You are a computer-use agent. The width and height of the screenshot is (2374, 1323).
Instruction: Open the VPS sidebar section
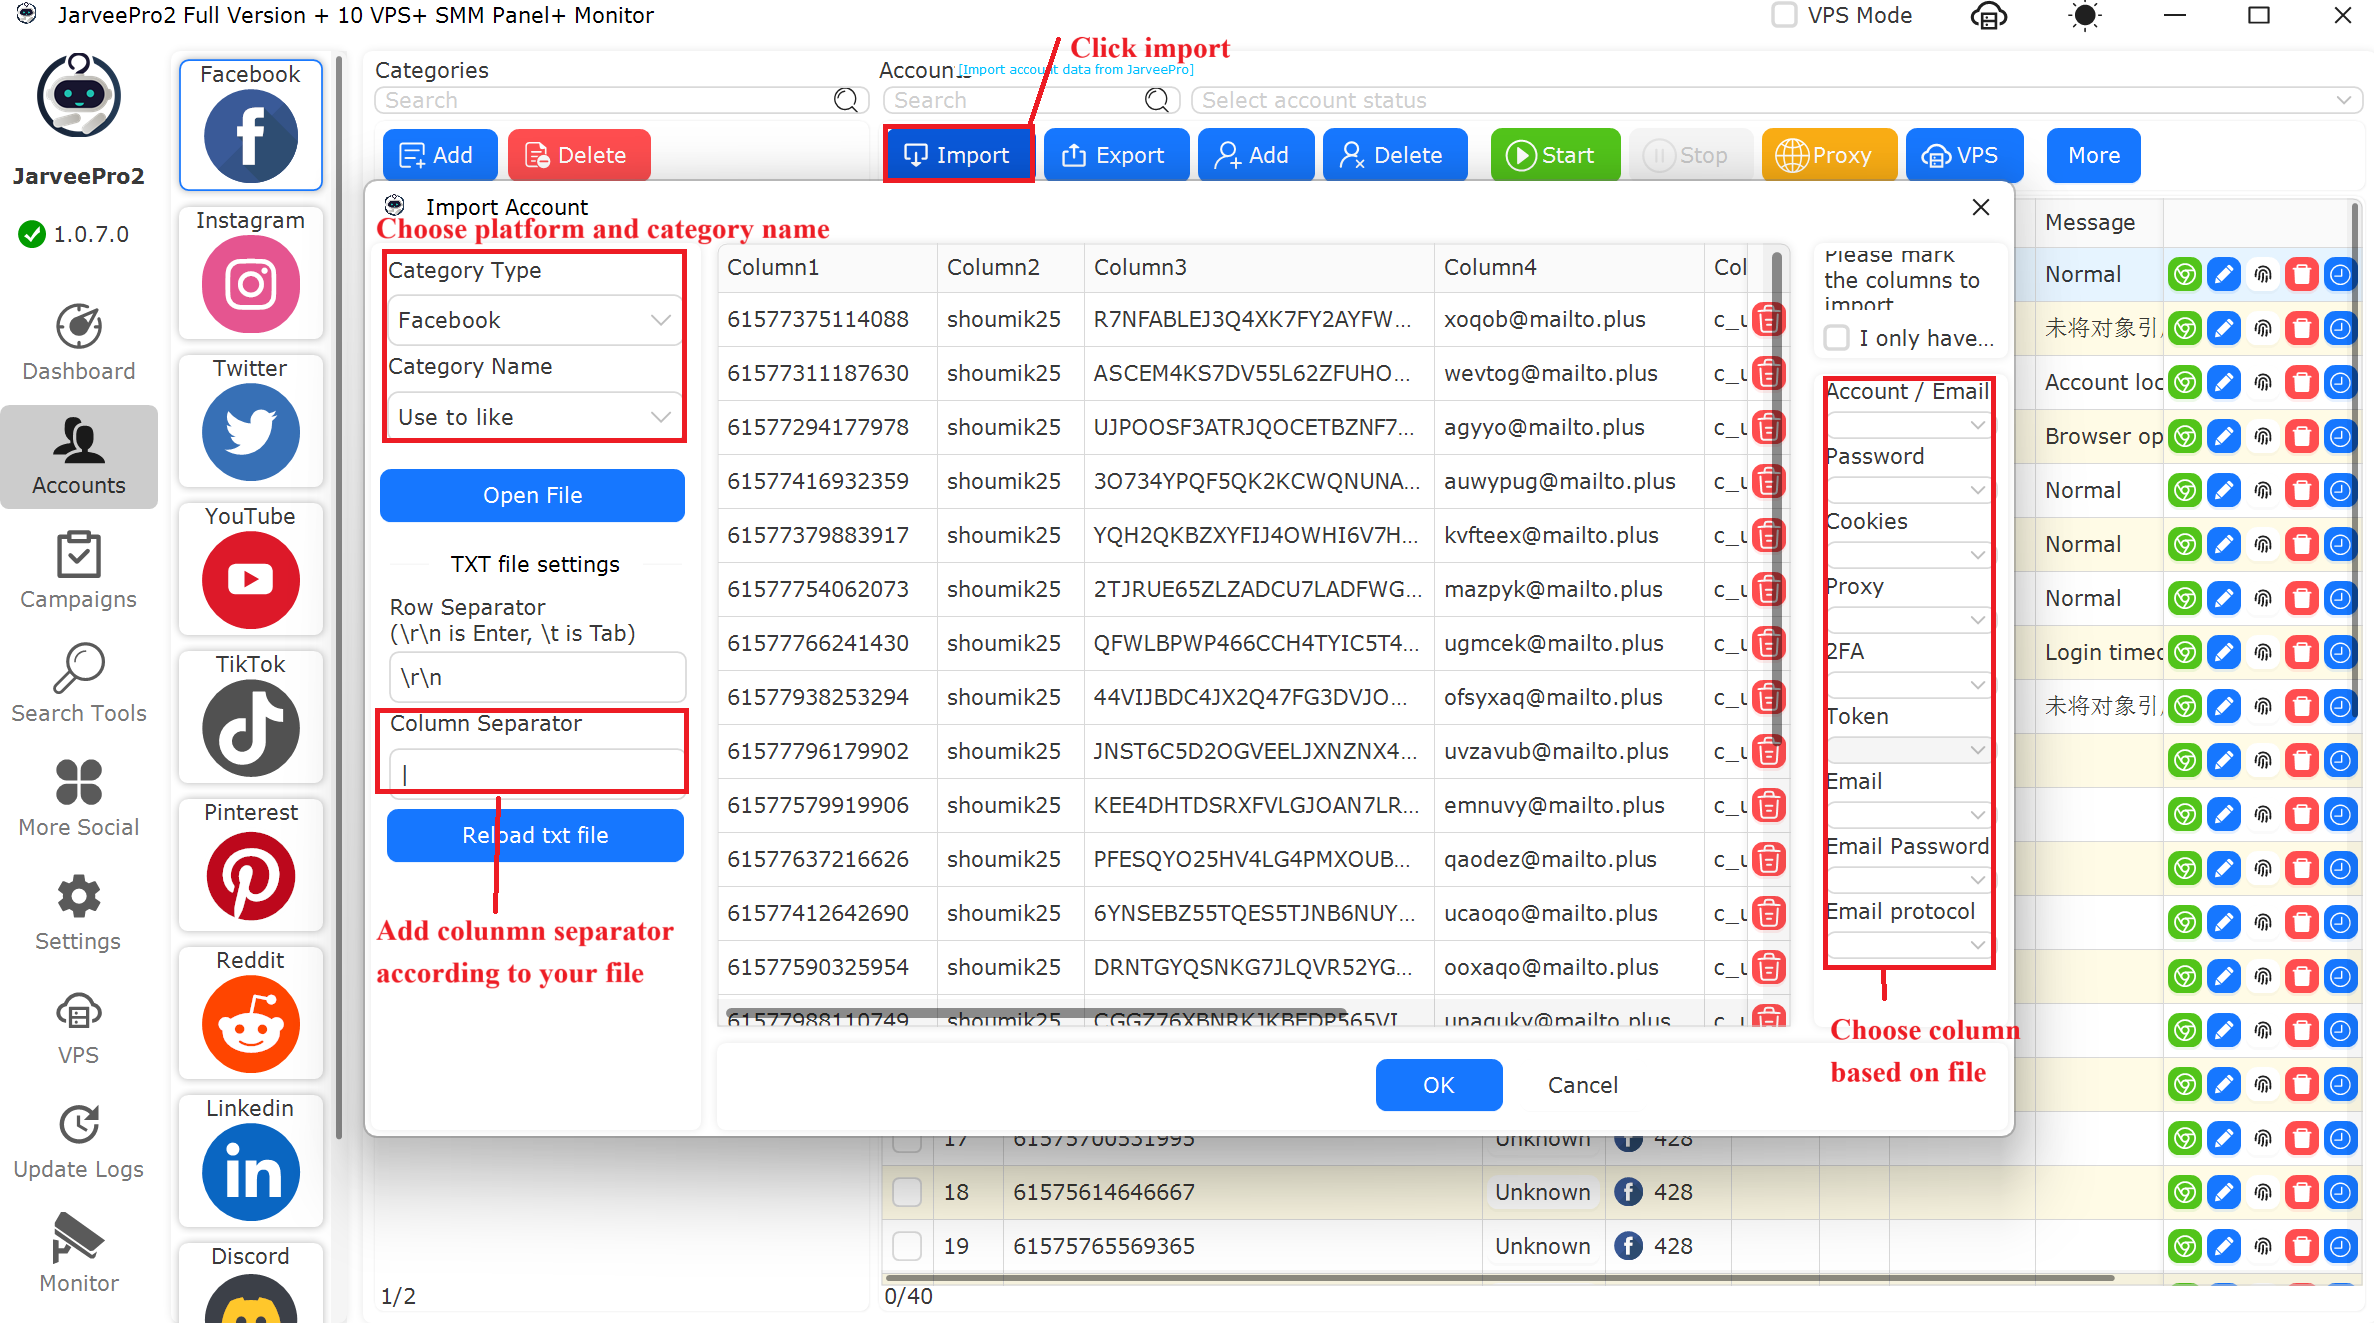(79, 1027)
